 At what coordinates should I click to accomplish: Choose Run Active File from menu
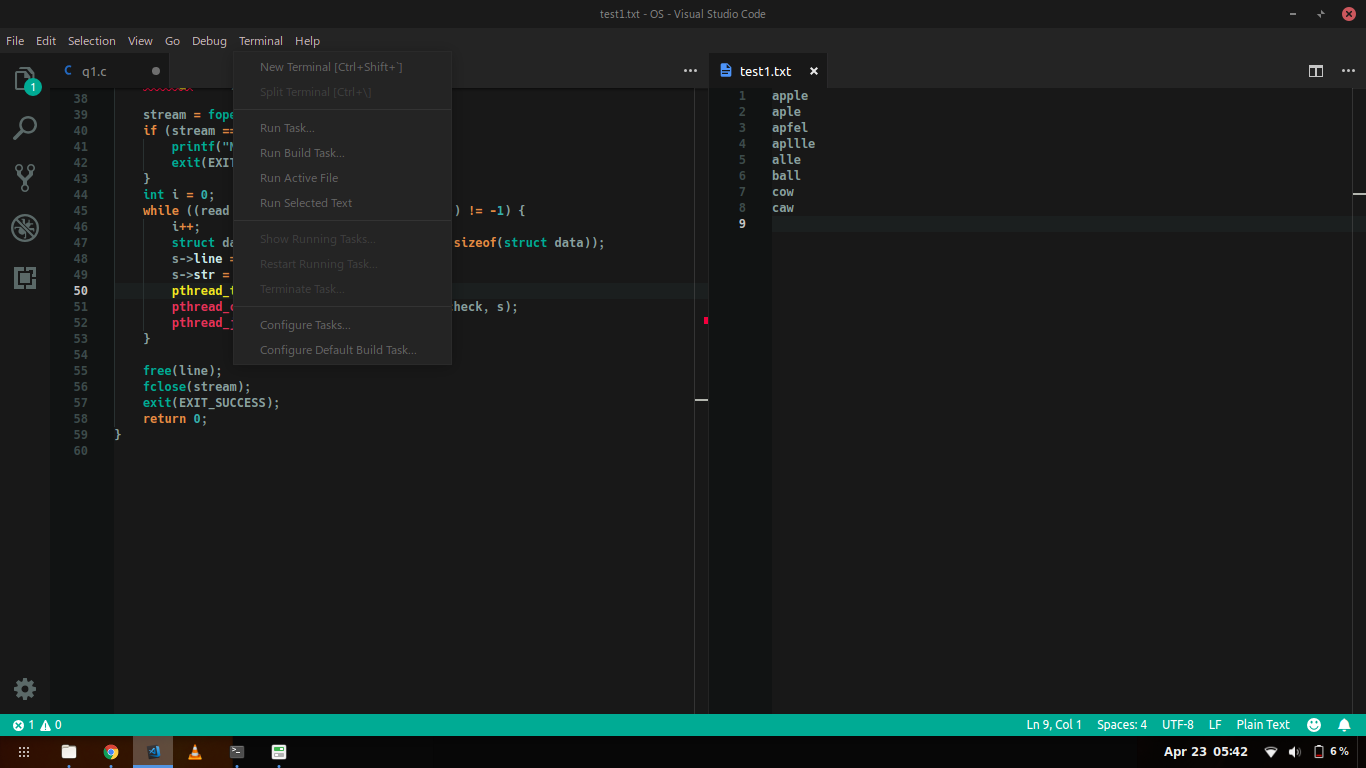[x=342, y=178]
